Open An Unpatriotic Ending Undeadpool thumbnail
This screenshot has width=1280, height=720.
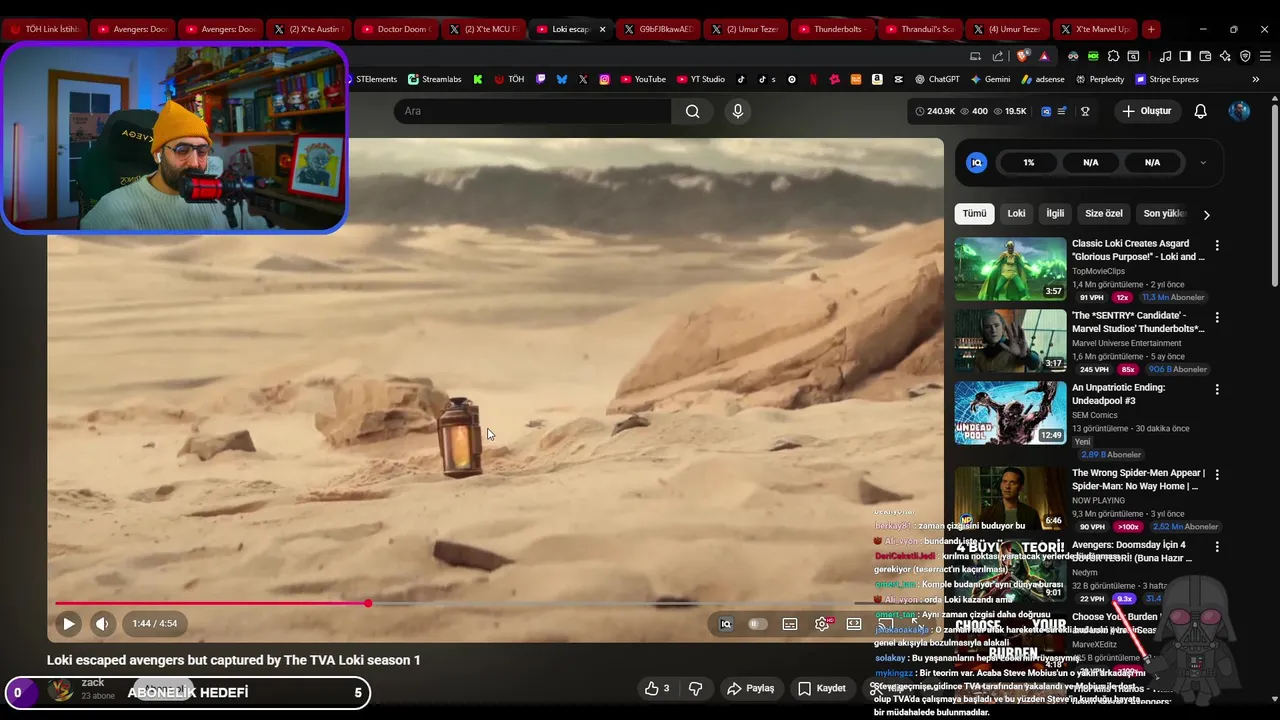pos(1010,412)
